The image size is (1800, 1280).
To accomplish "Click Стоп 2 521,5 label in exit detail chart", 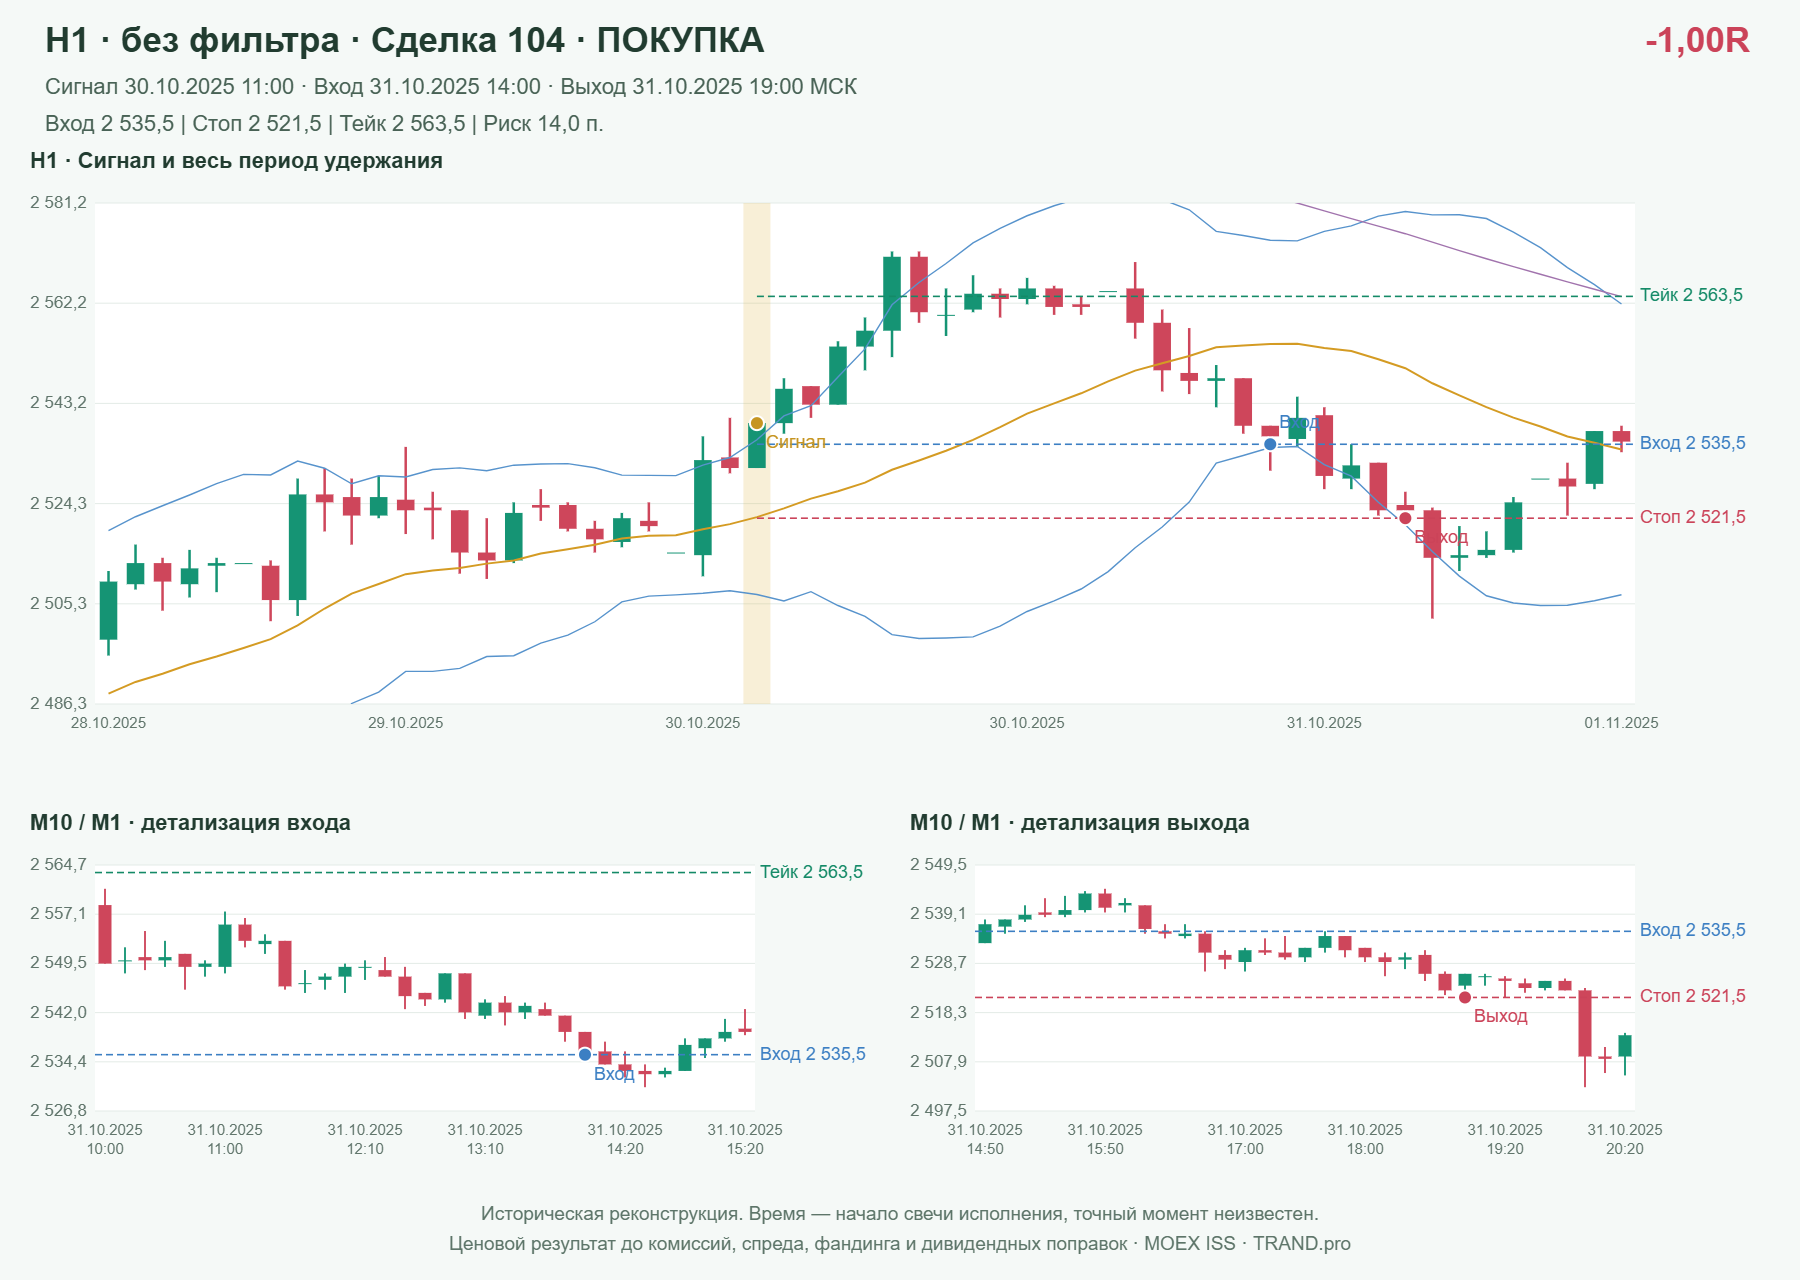I will [1692, 996].
